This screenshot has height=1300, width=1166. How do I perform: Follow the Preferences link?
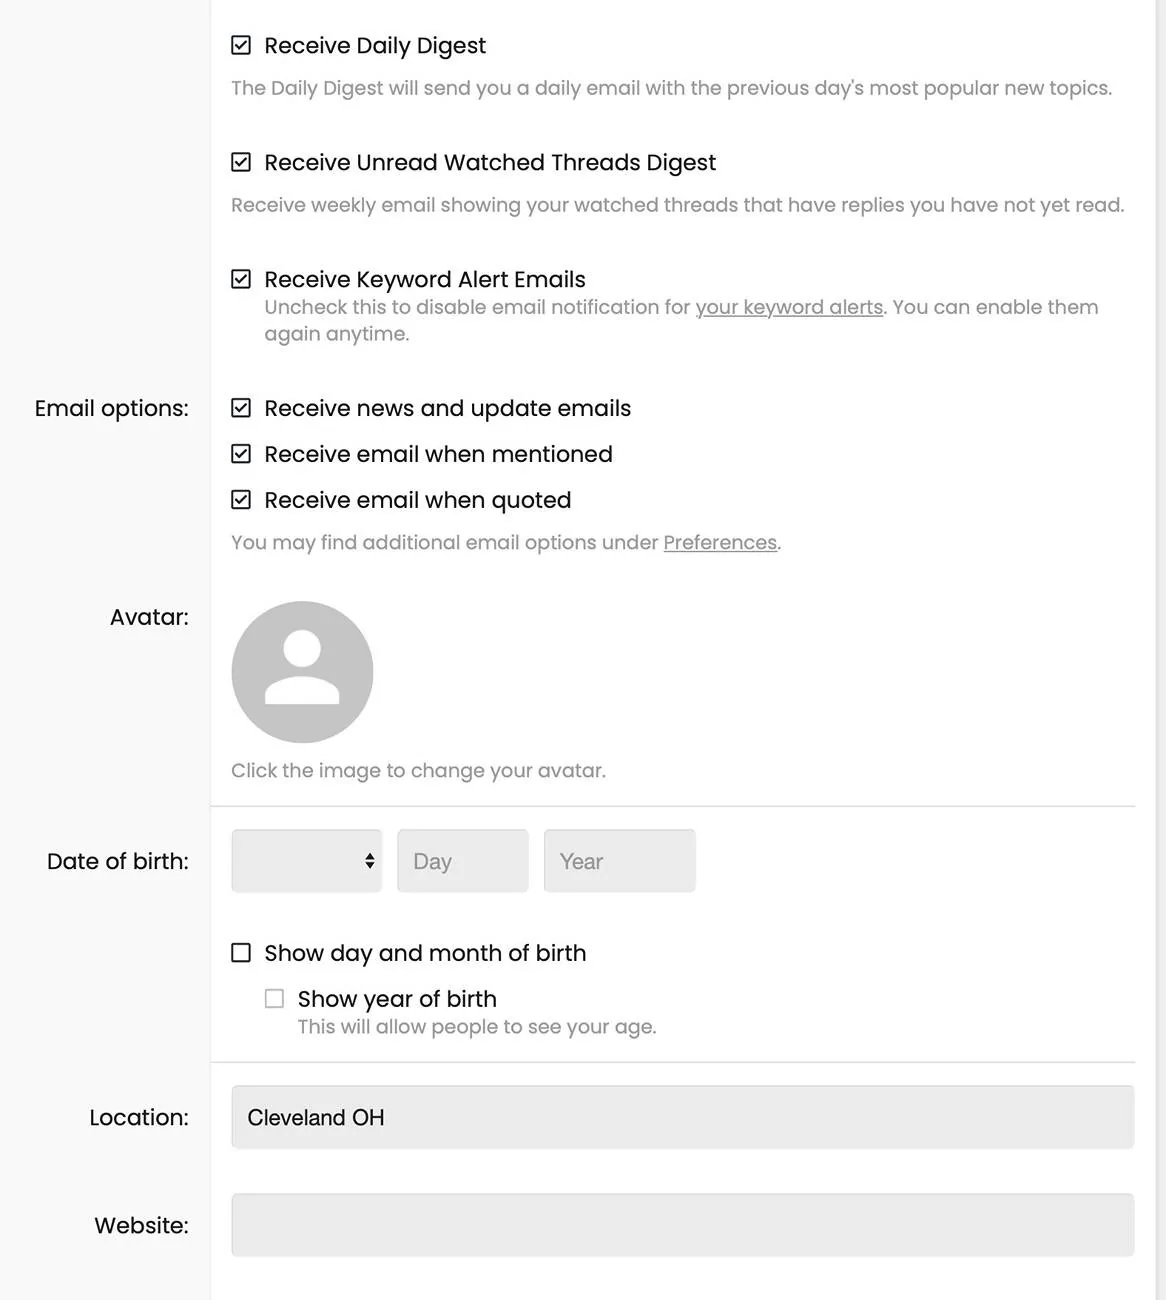pyautogui.click(x=720, y=543)
